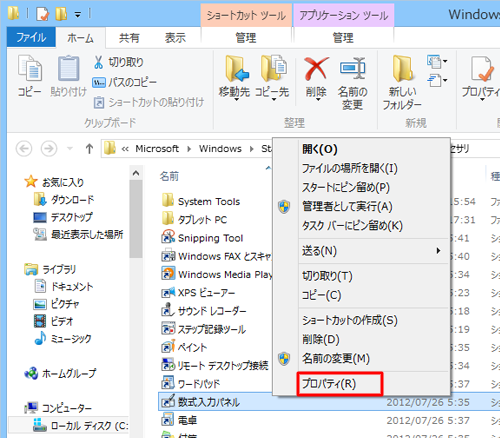
Task: Expand the arrow after Microsoft in address bar
Action: 189,149
